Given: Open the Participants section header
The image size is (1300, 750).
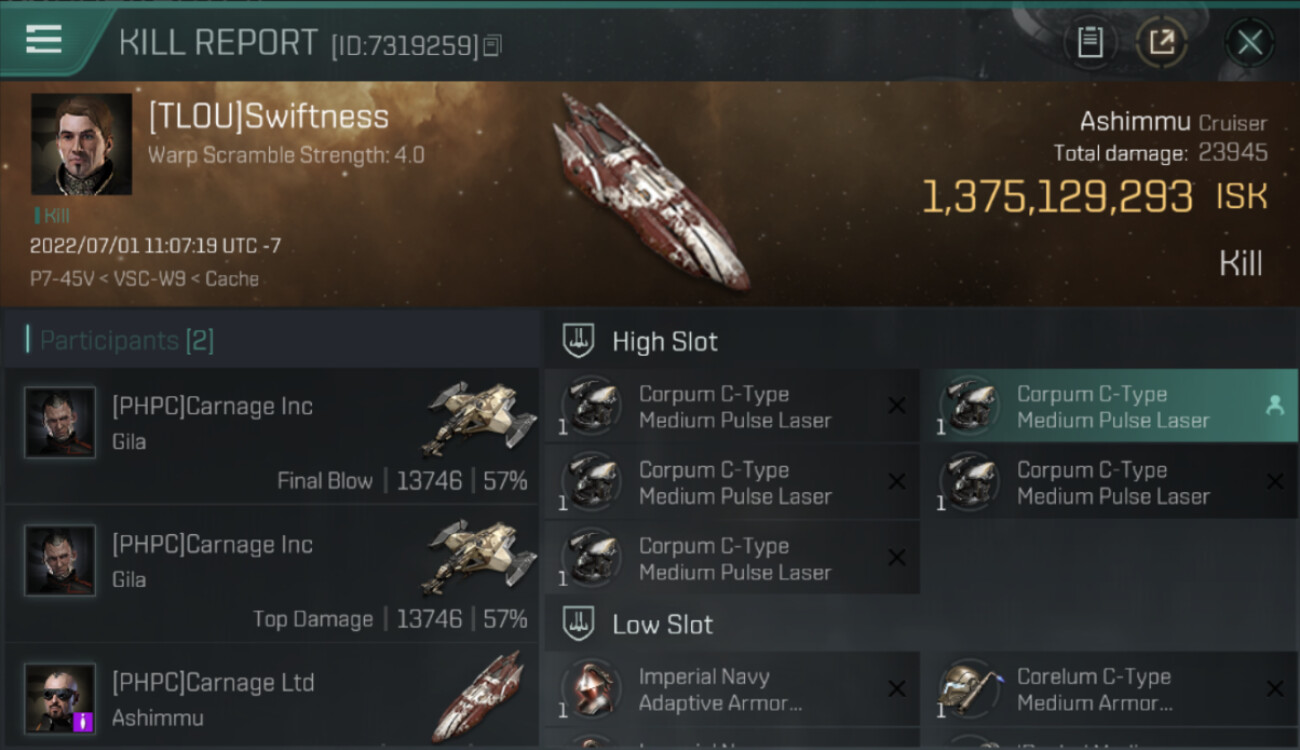Looking at the screenshot, I should (127, 341).
